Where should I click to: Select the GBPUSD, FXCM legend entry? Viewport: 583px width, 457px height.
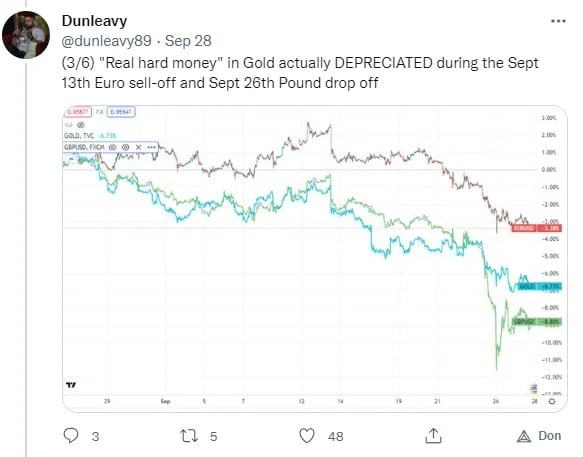point(84,147)
